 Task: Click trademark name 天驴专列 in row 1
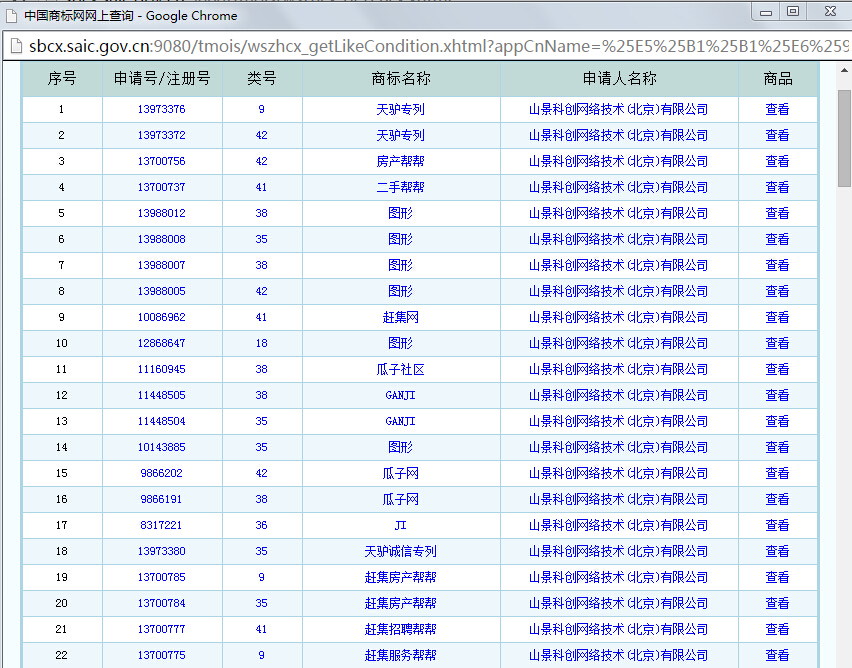point(400,109)
